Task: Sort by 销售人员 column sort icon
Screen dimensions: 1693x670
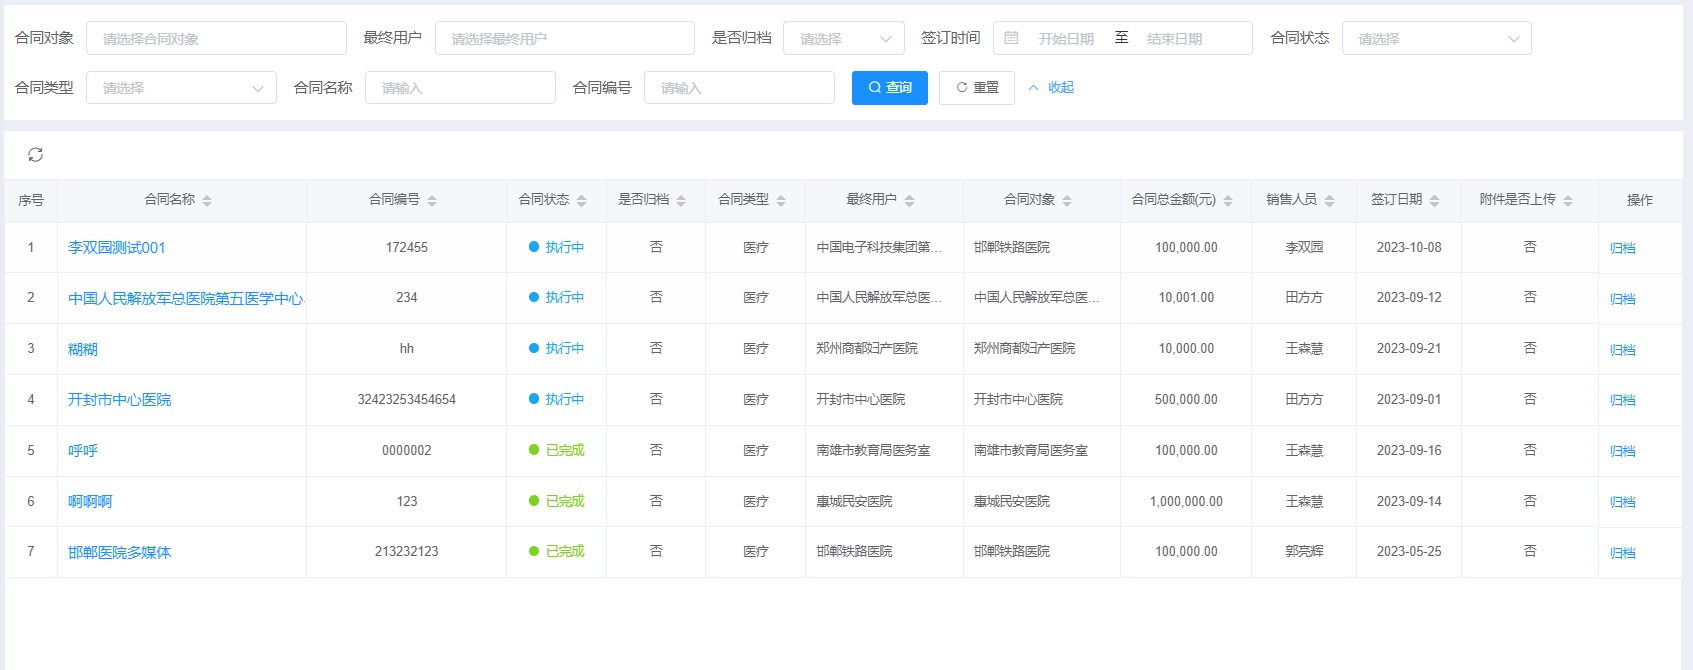Action: point(1329,201)
